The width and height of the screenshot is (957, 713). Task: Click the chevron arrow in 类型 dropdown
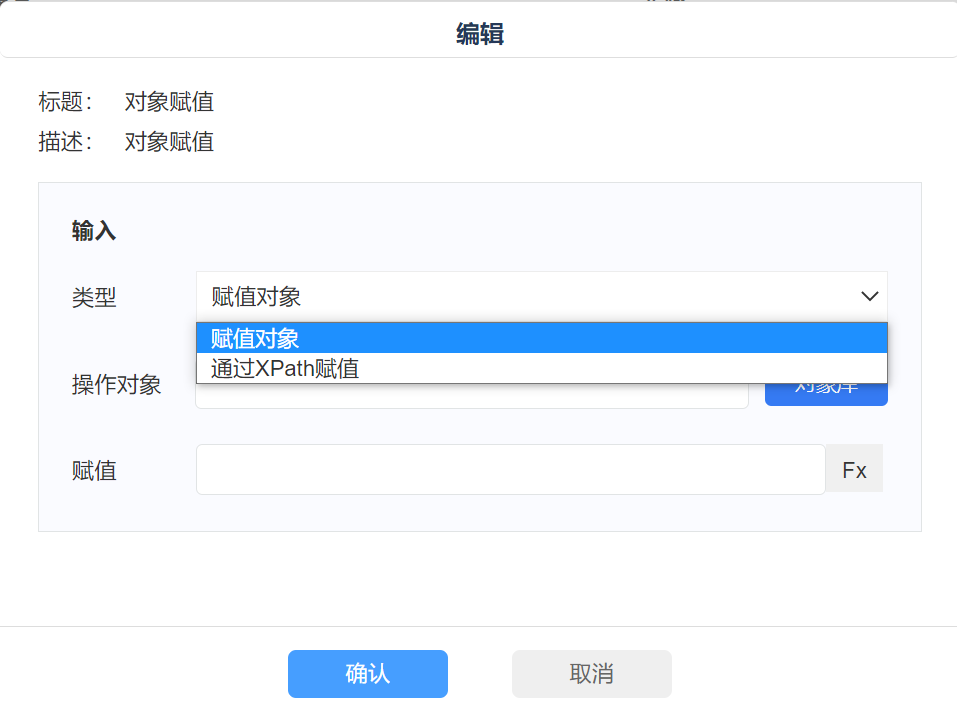pyautogui.click(x=869, y=296)
